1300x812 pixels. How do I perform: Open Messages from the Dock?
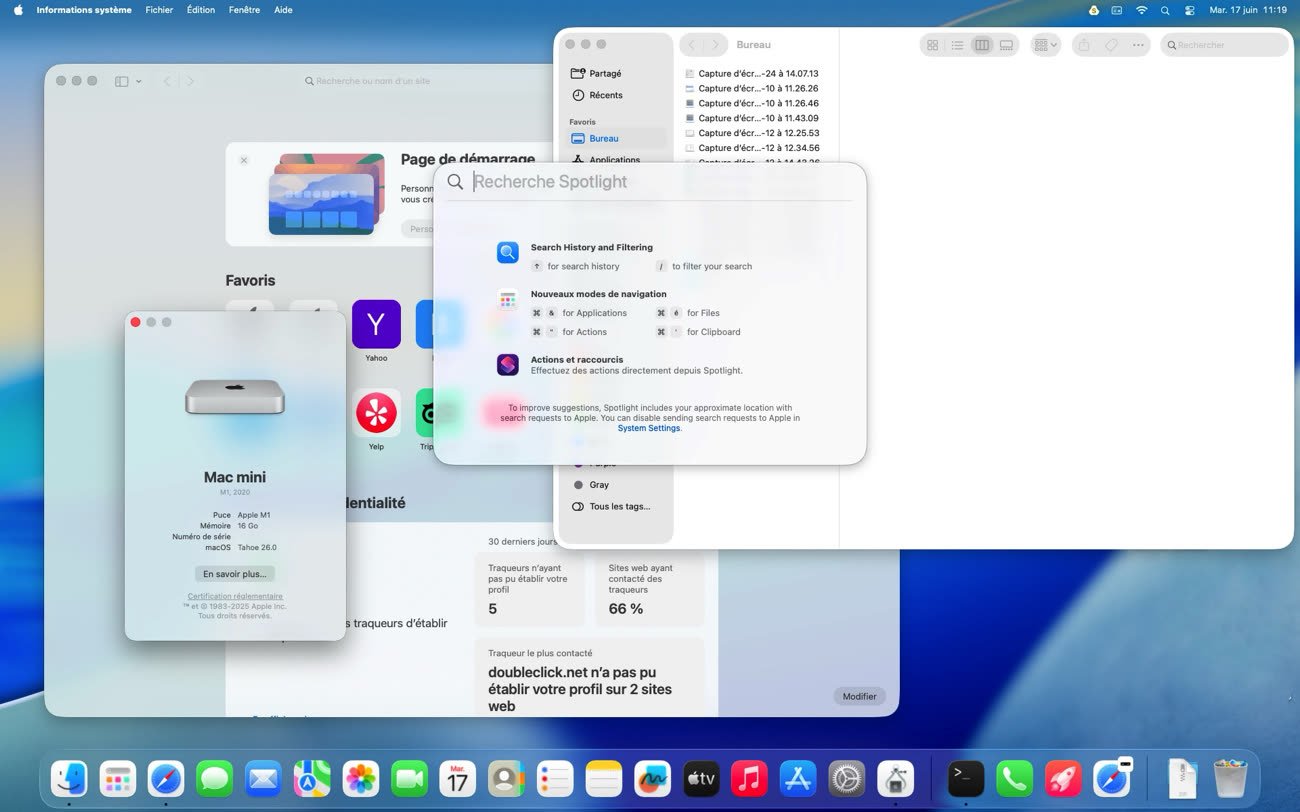tap(215, 779)
